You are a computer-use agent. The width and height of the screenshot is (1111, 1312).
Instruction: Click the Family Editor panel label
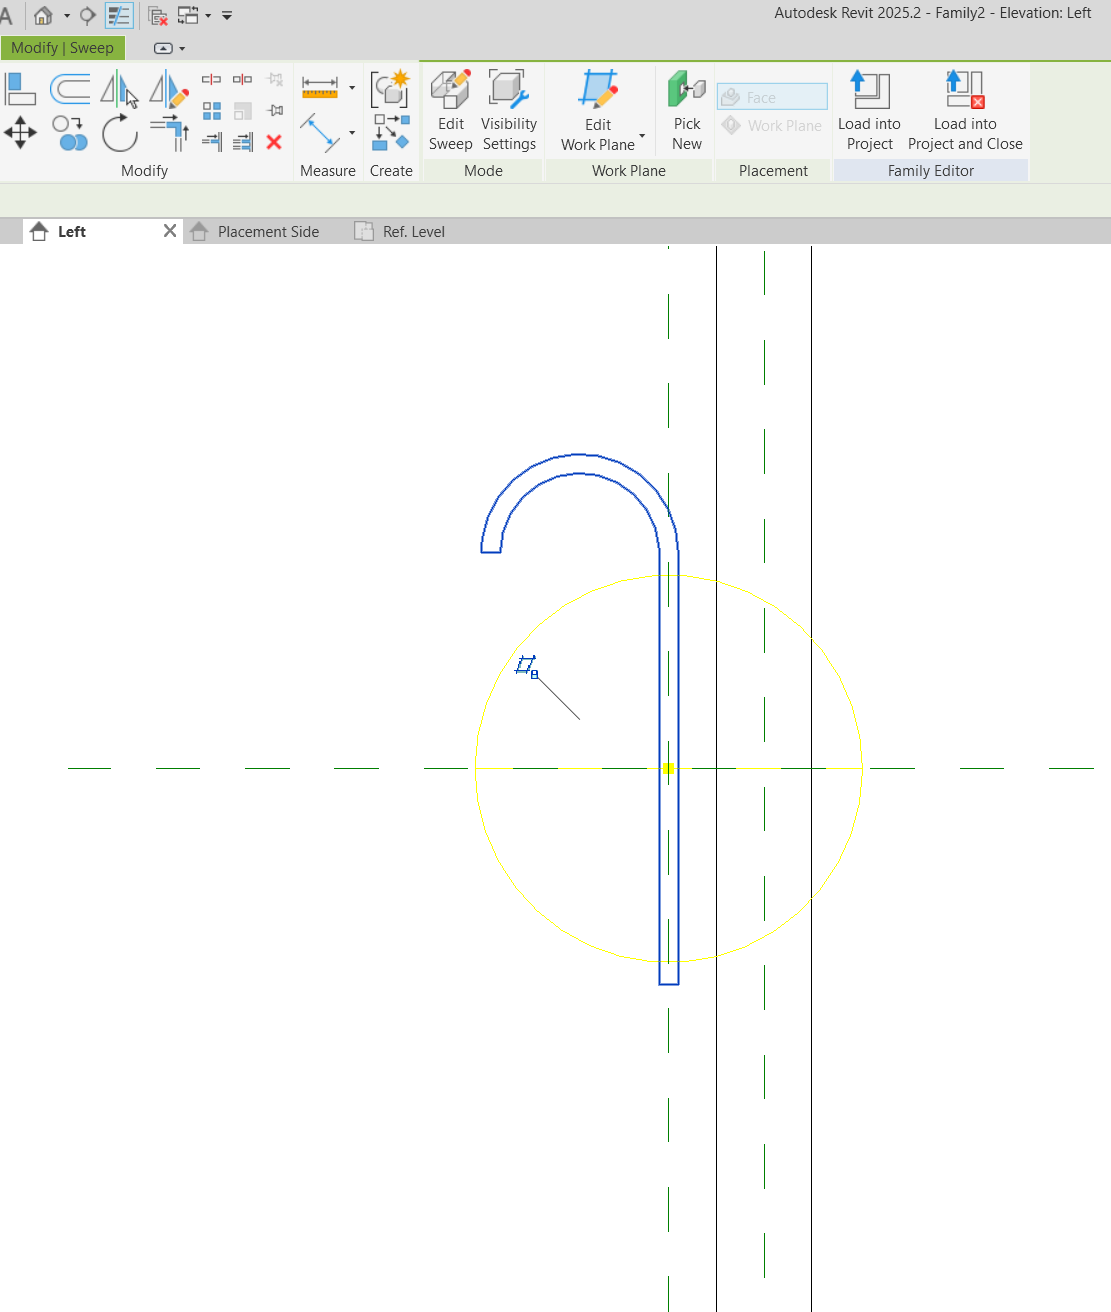[931, 171]
